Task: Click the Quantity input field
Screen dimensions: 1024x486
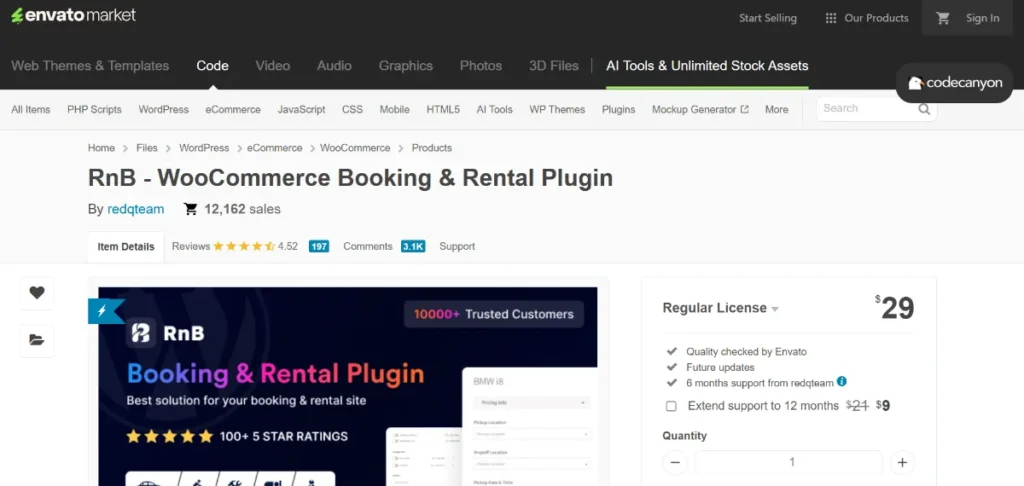Action: [789, 462]
